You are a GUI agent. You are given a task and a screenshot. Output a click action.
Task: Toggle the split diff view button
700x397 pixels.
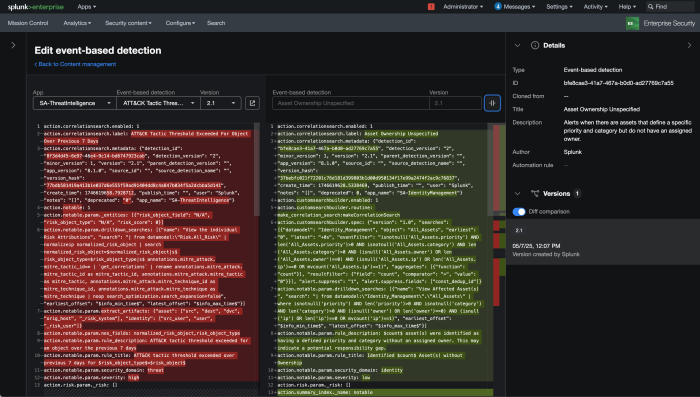point(492,103)
